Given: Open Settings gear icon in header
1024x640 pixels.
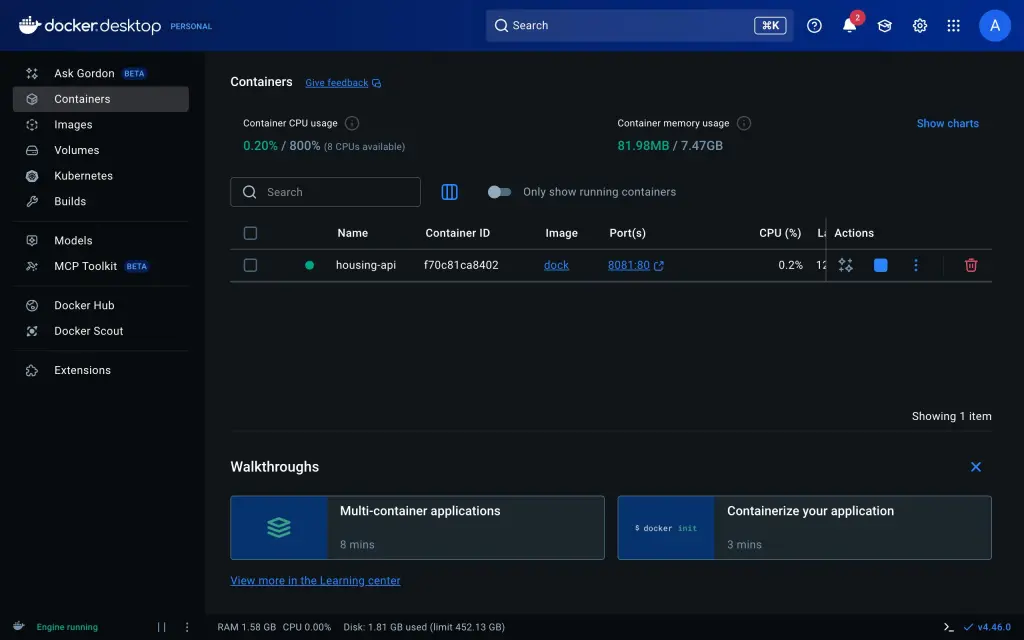Looking at the screenshot, I should (920, 25).
